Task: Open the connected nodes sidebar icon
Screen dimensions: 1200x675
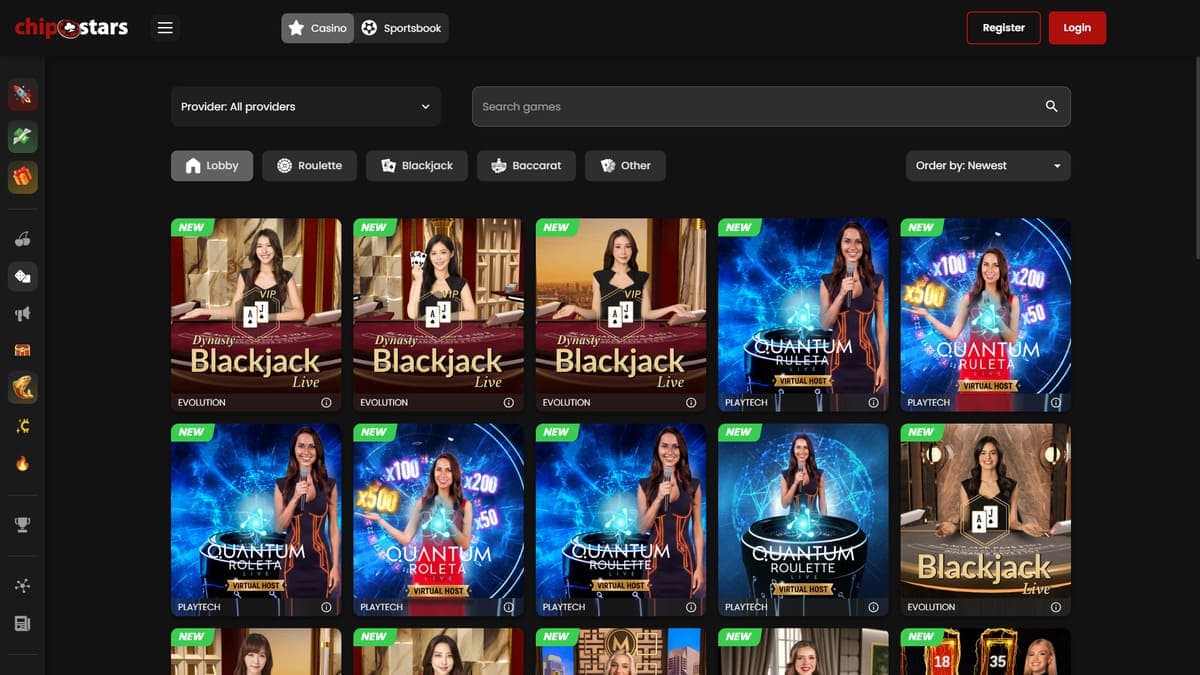Action: (22, 586)
